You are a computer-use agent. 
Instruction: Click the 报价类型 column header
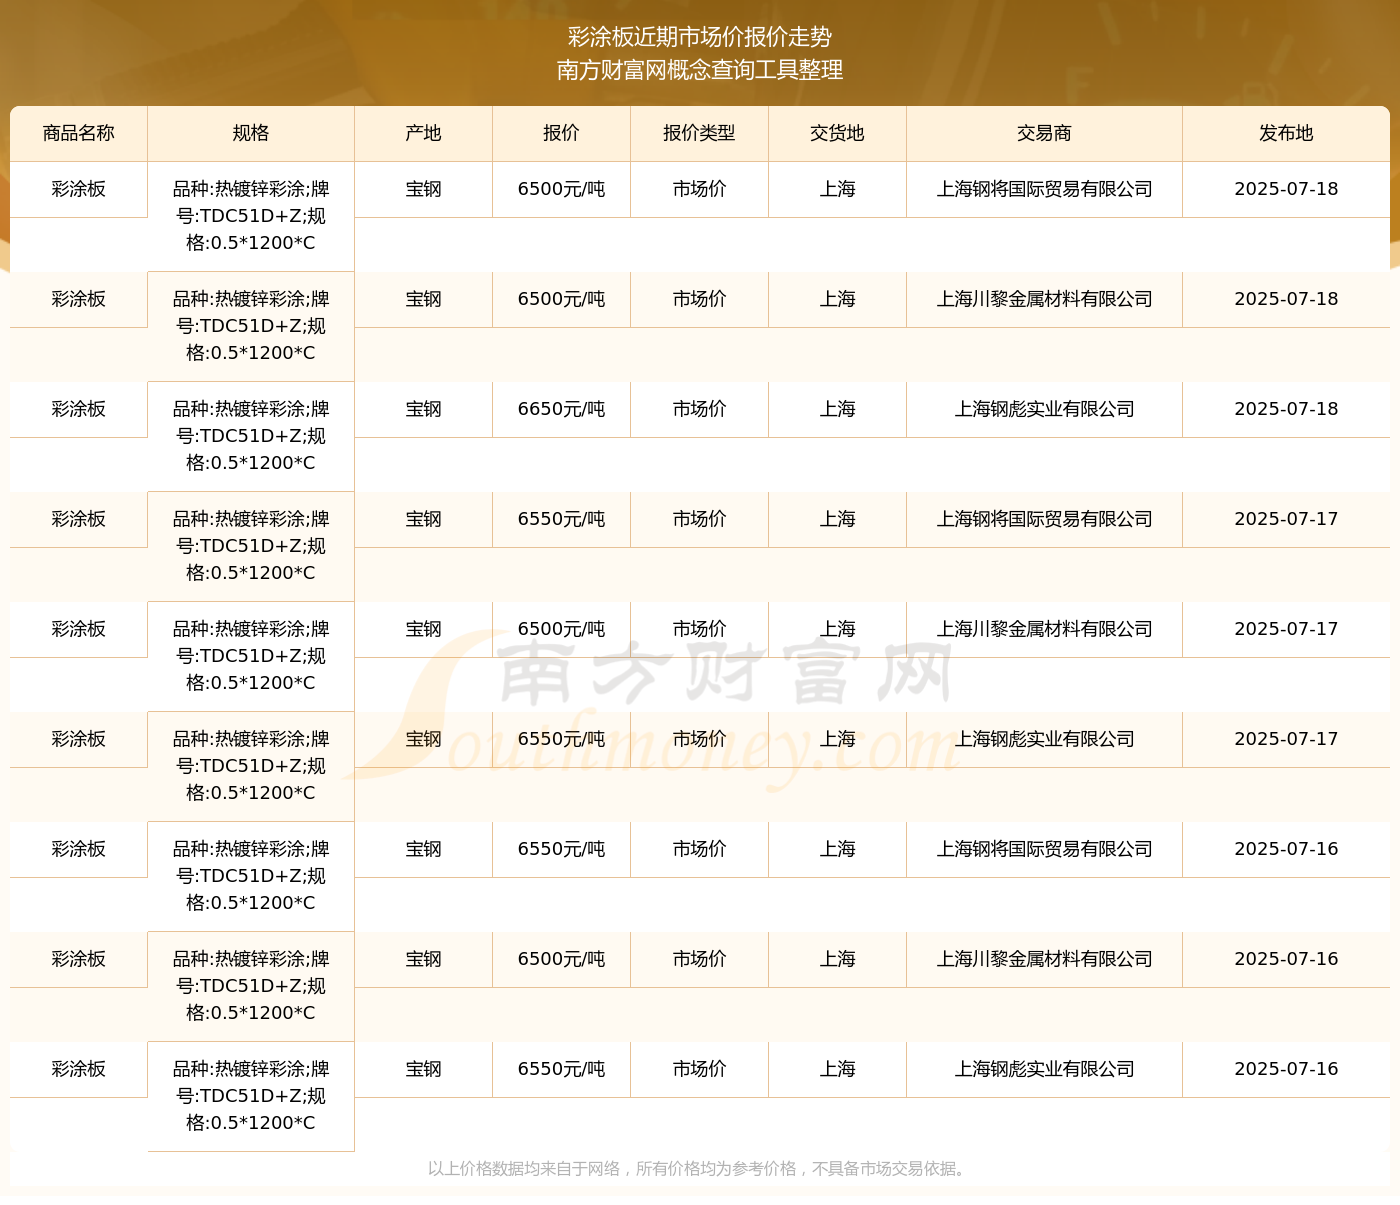pyautogui.click(x=700, y=133)
